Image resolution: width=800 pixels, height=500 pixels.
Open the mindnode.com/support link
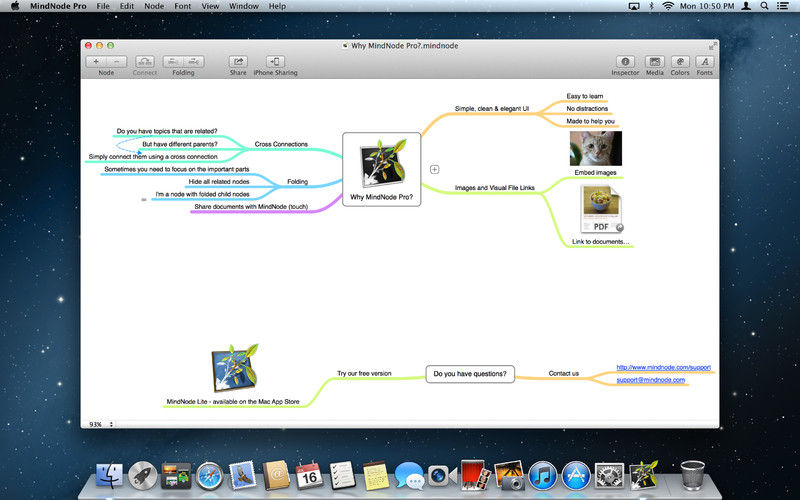click(x=662, y=367)
